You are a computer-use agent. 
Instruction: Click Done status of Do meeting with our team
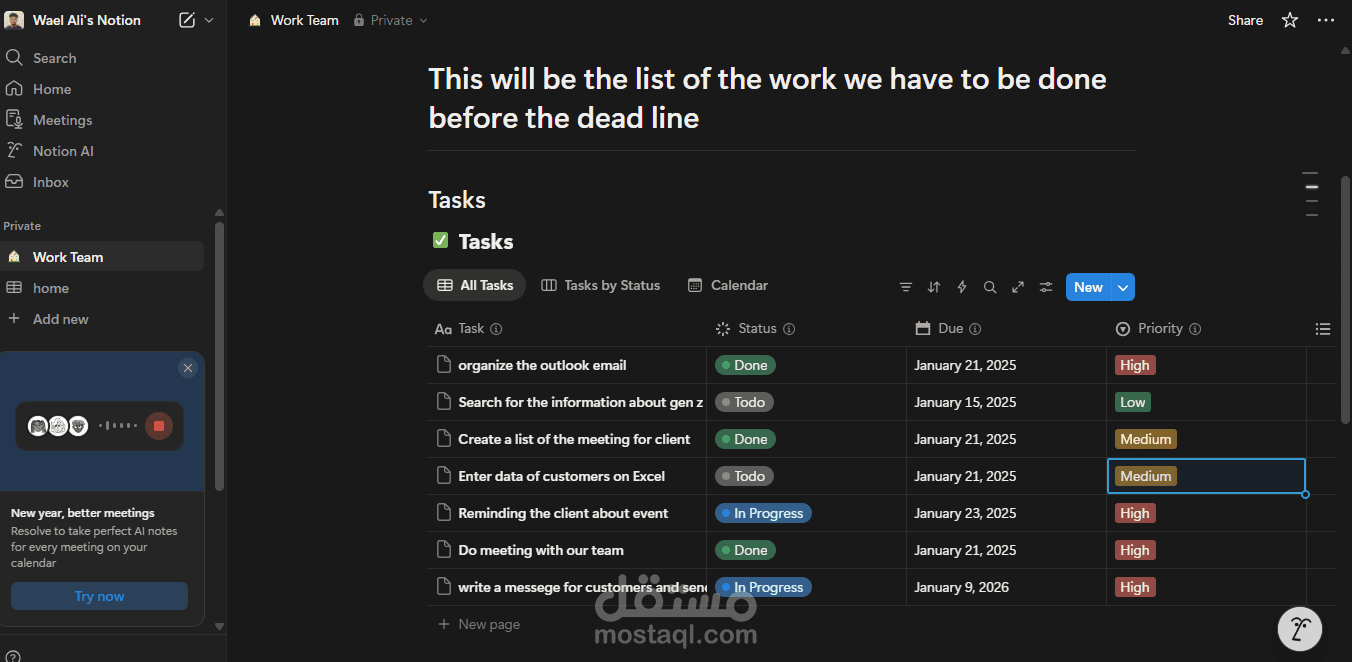tap(745, 550)
